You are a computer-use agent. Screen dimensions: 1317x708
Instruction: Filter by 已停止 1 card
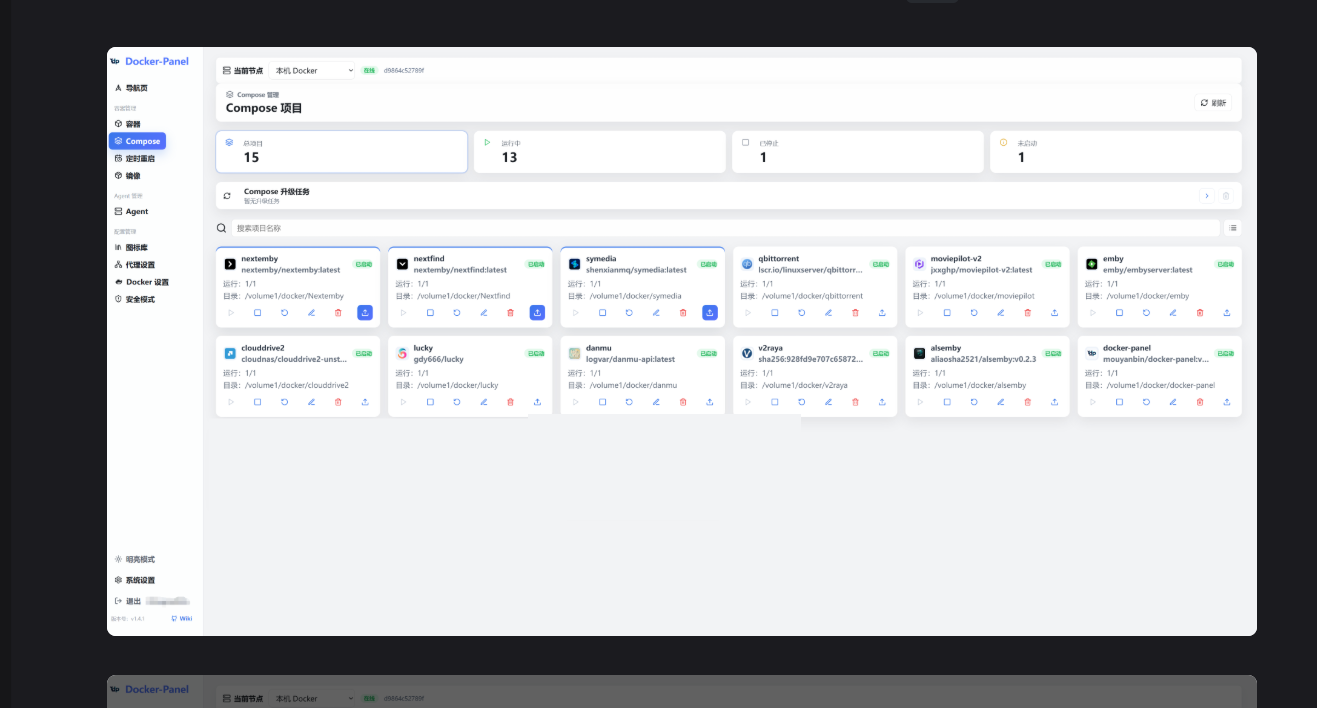point(858,152)
